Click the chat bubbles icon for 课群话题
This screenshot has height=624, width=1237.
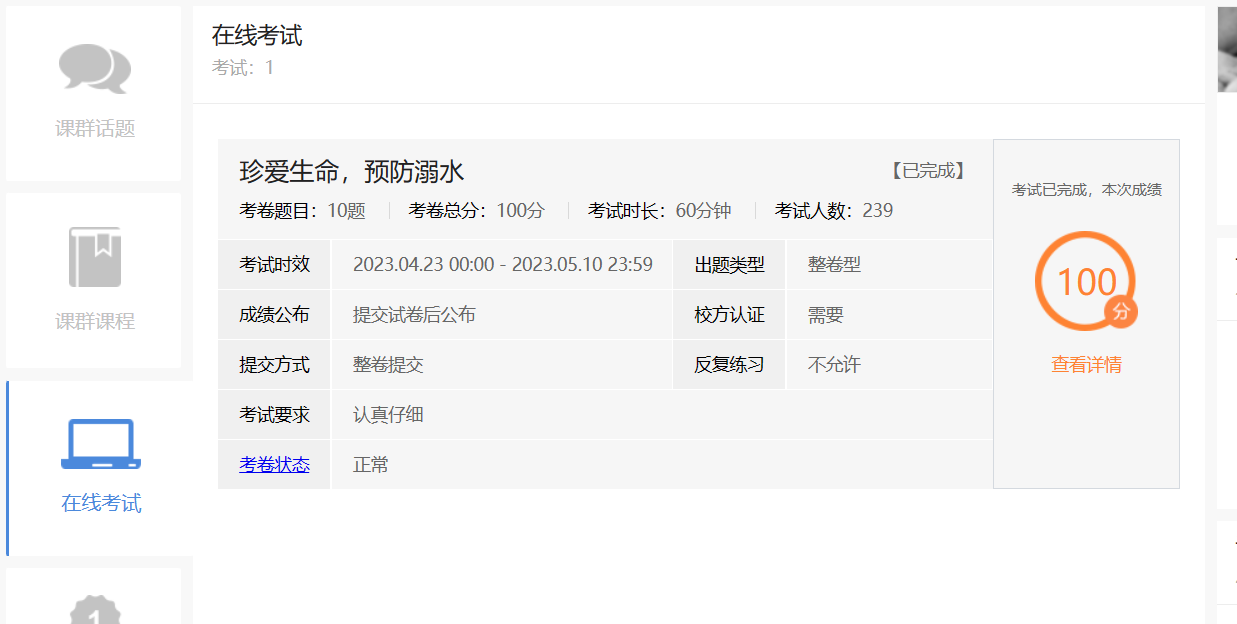pyautogui.click(x=94, y=68)
